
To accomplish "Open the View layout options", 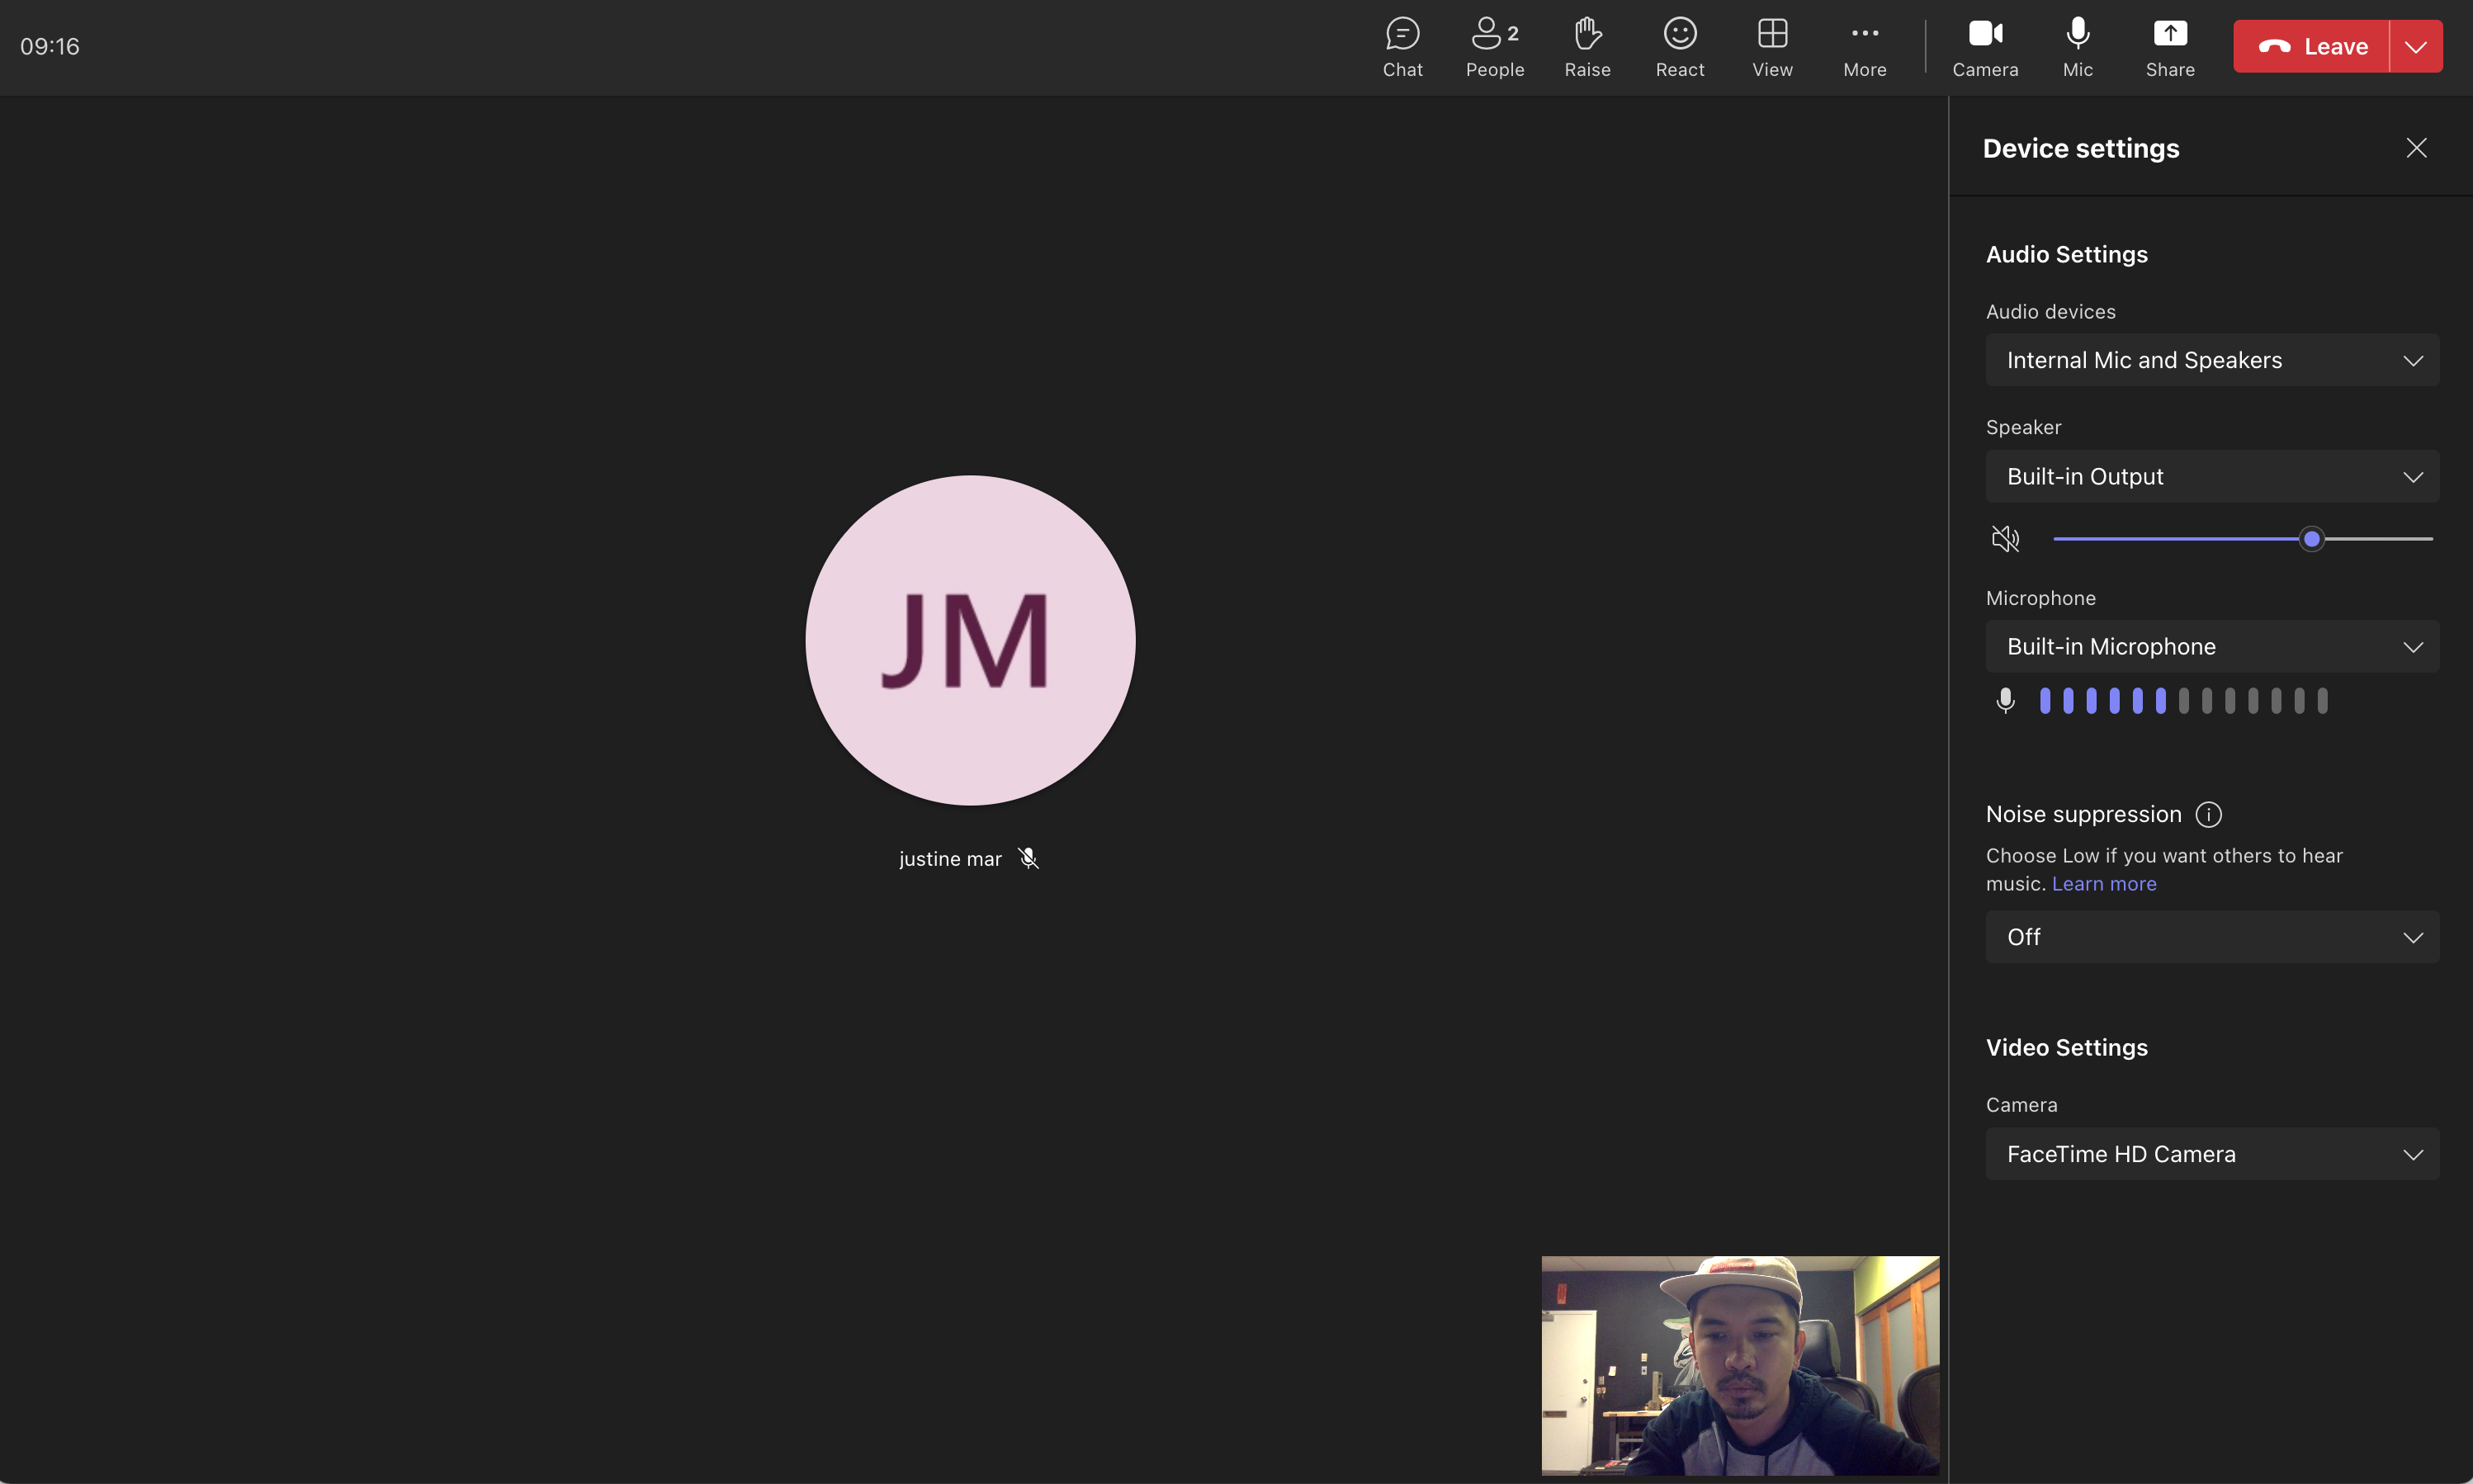I will click(1772, 46).
